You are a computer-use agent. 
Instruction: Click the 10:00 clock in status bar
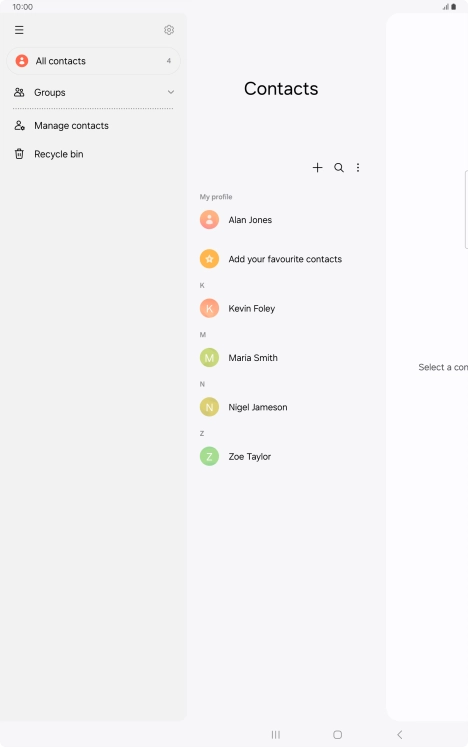tap(23, 7)
